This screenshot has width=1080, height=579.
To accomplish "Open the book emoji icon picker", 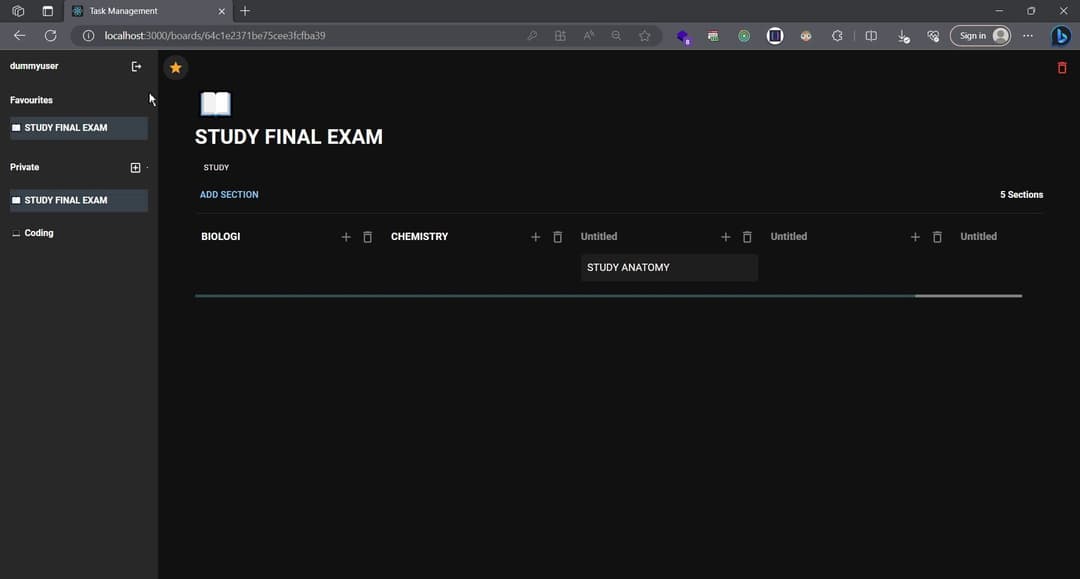I will tap(215, 104).
